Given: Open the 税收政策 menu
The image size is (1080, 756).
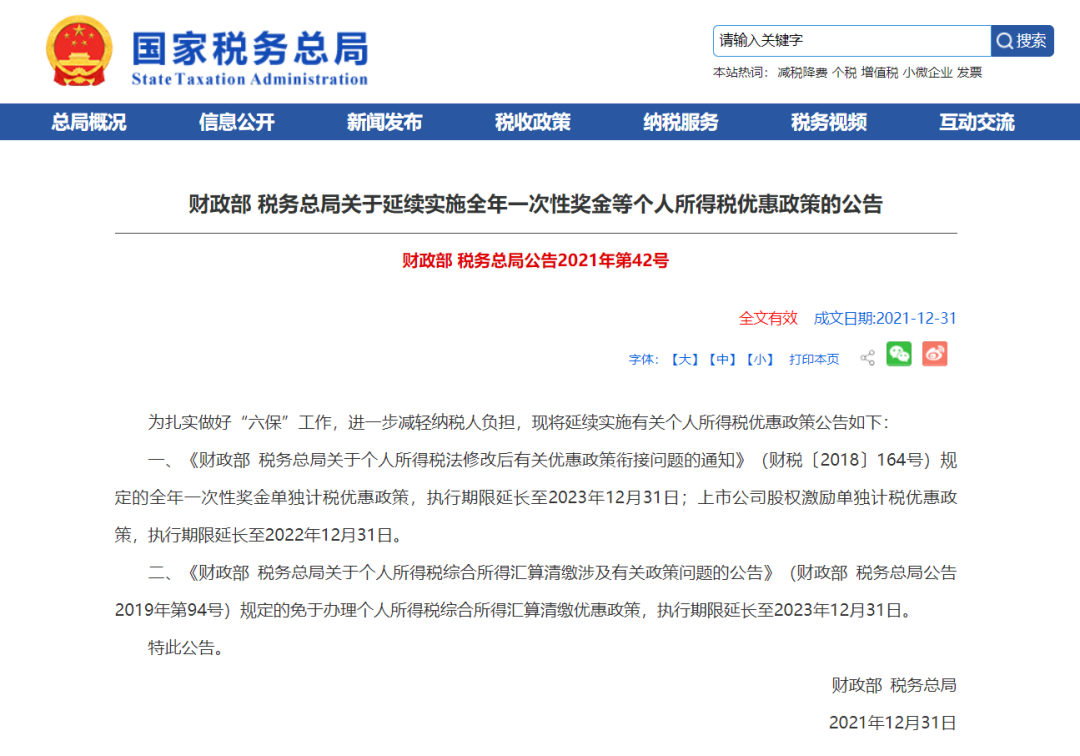Looking at the screenshot, I should pyautogui.click(x=532, y=122).
